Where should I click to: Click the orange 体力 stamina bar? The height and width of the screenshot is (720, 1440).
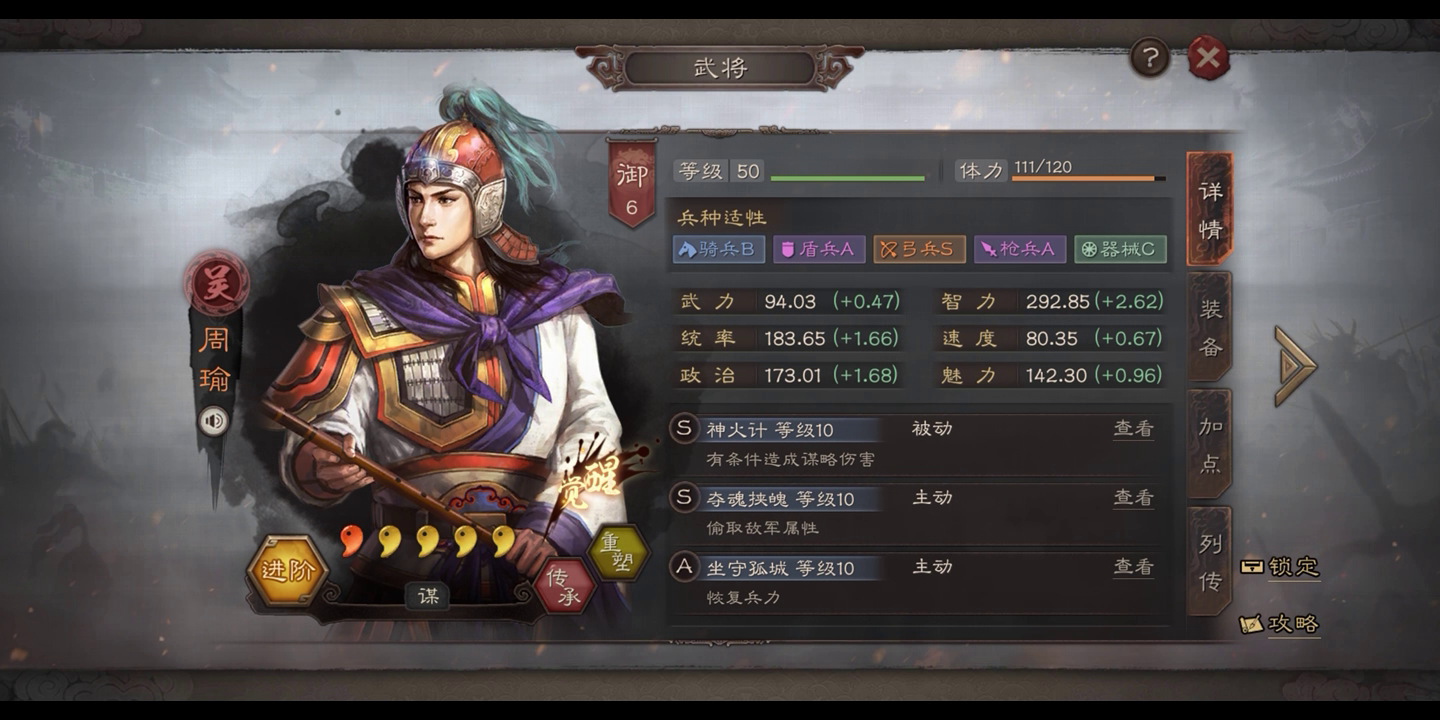[x=1088, y=179]
